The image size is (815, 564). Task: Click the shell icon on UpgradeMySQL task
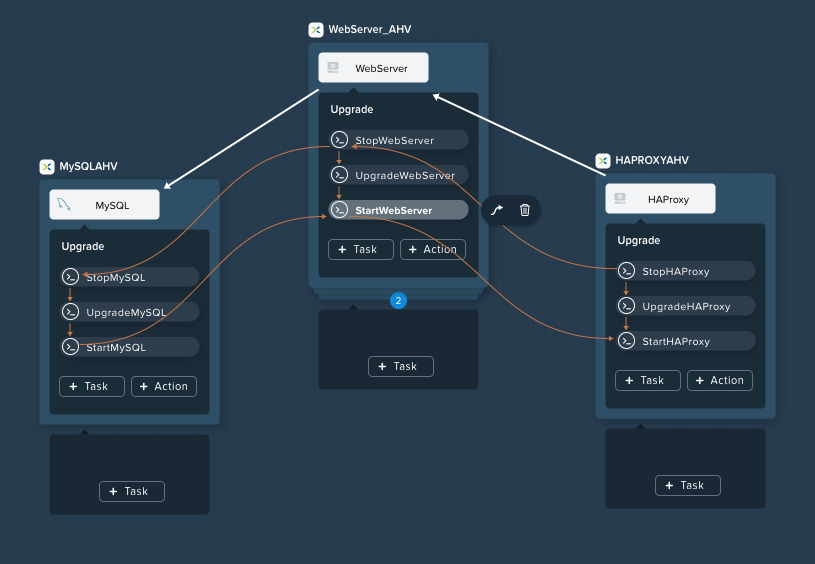[x=70, y=312]
